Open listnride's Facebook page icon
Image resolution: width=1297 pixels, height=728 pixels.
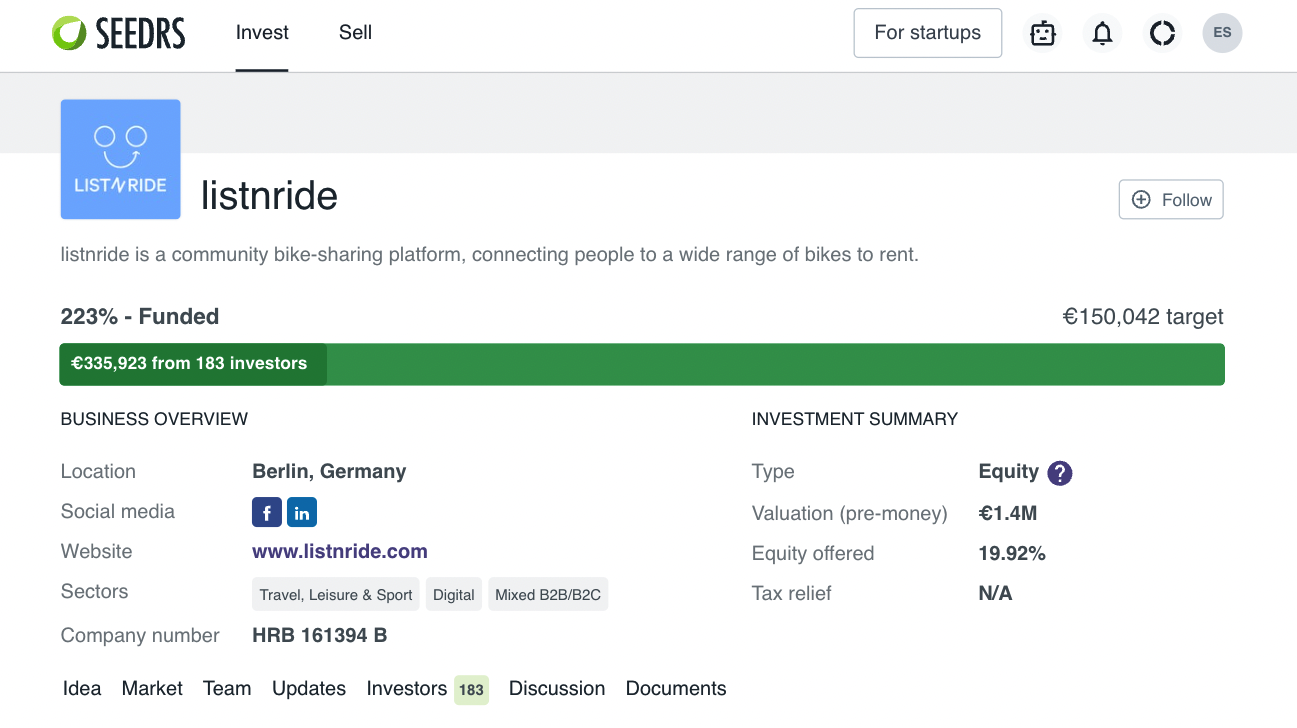(x=267, y=513)
